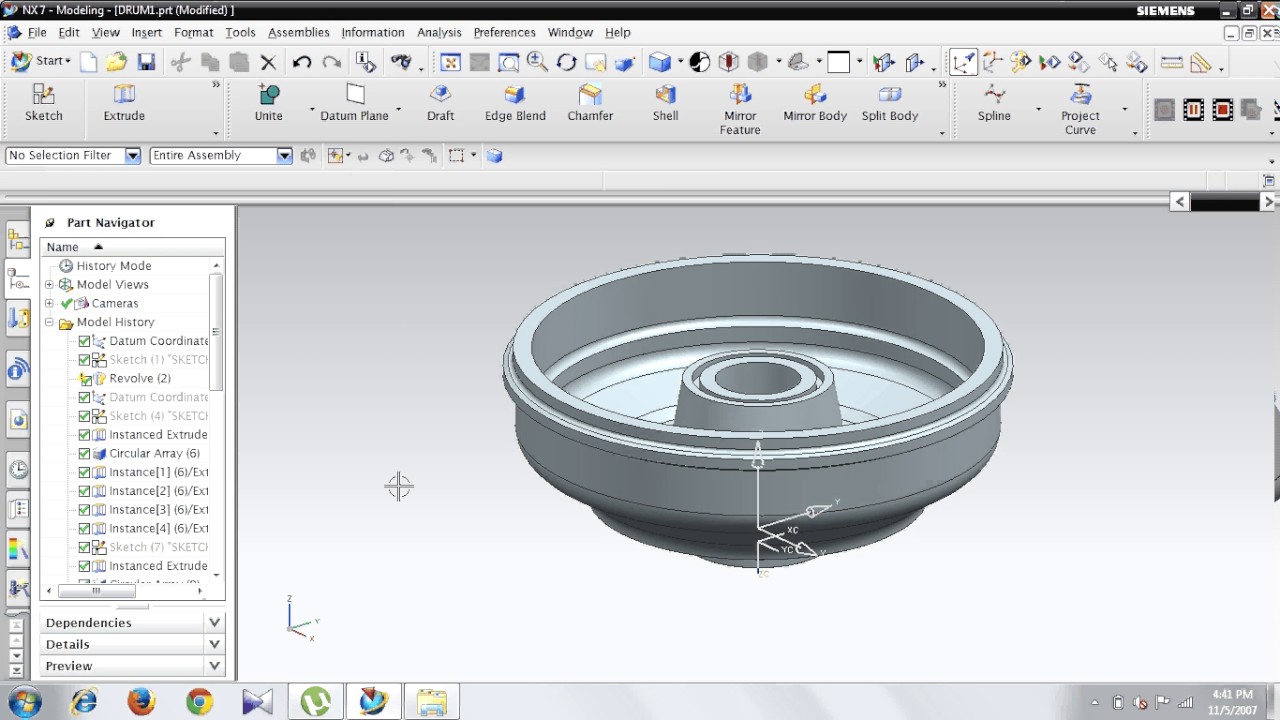This screenshot has height=720, width=1280.
Task: Toggle the Circular Array (6) checkbox
Action: (x=85, y=454)
